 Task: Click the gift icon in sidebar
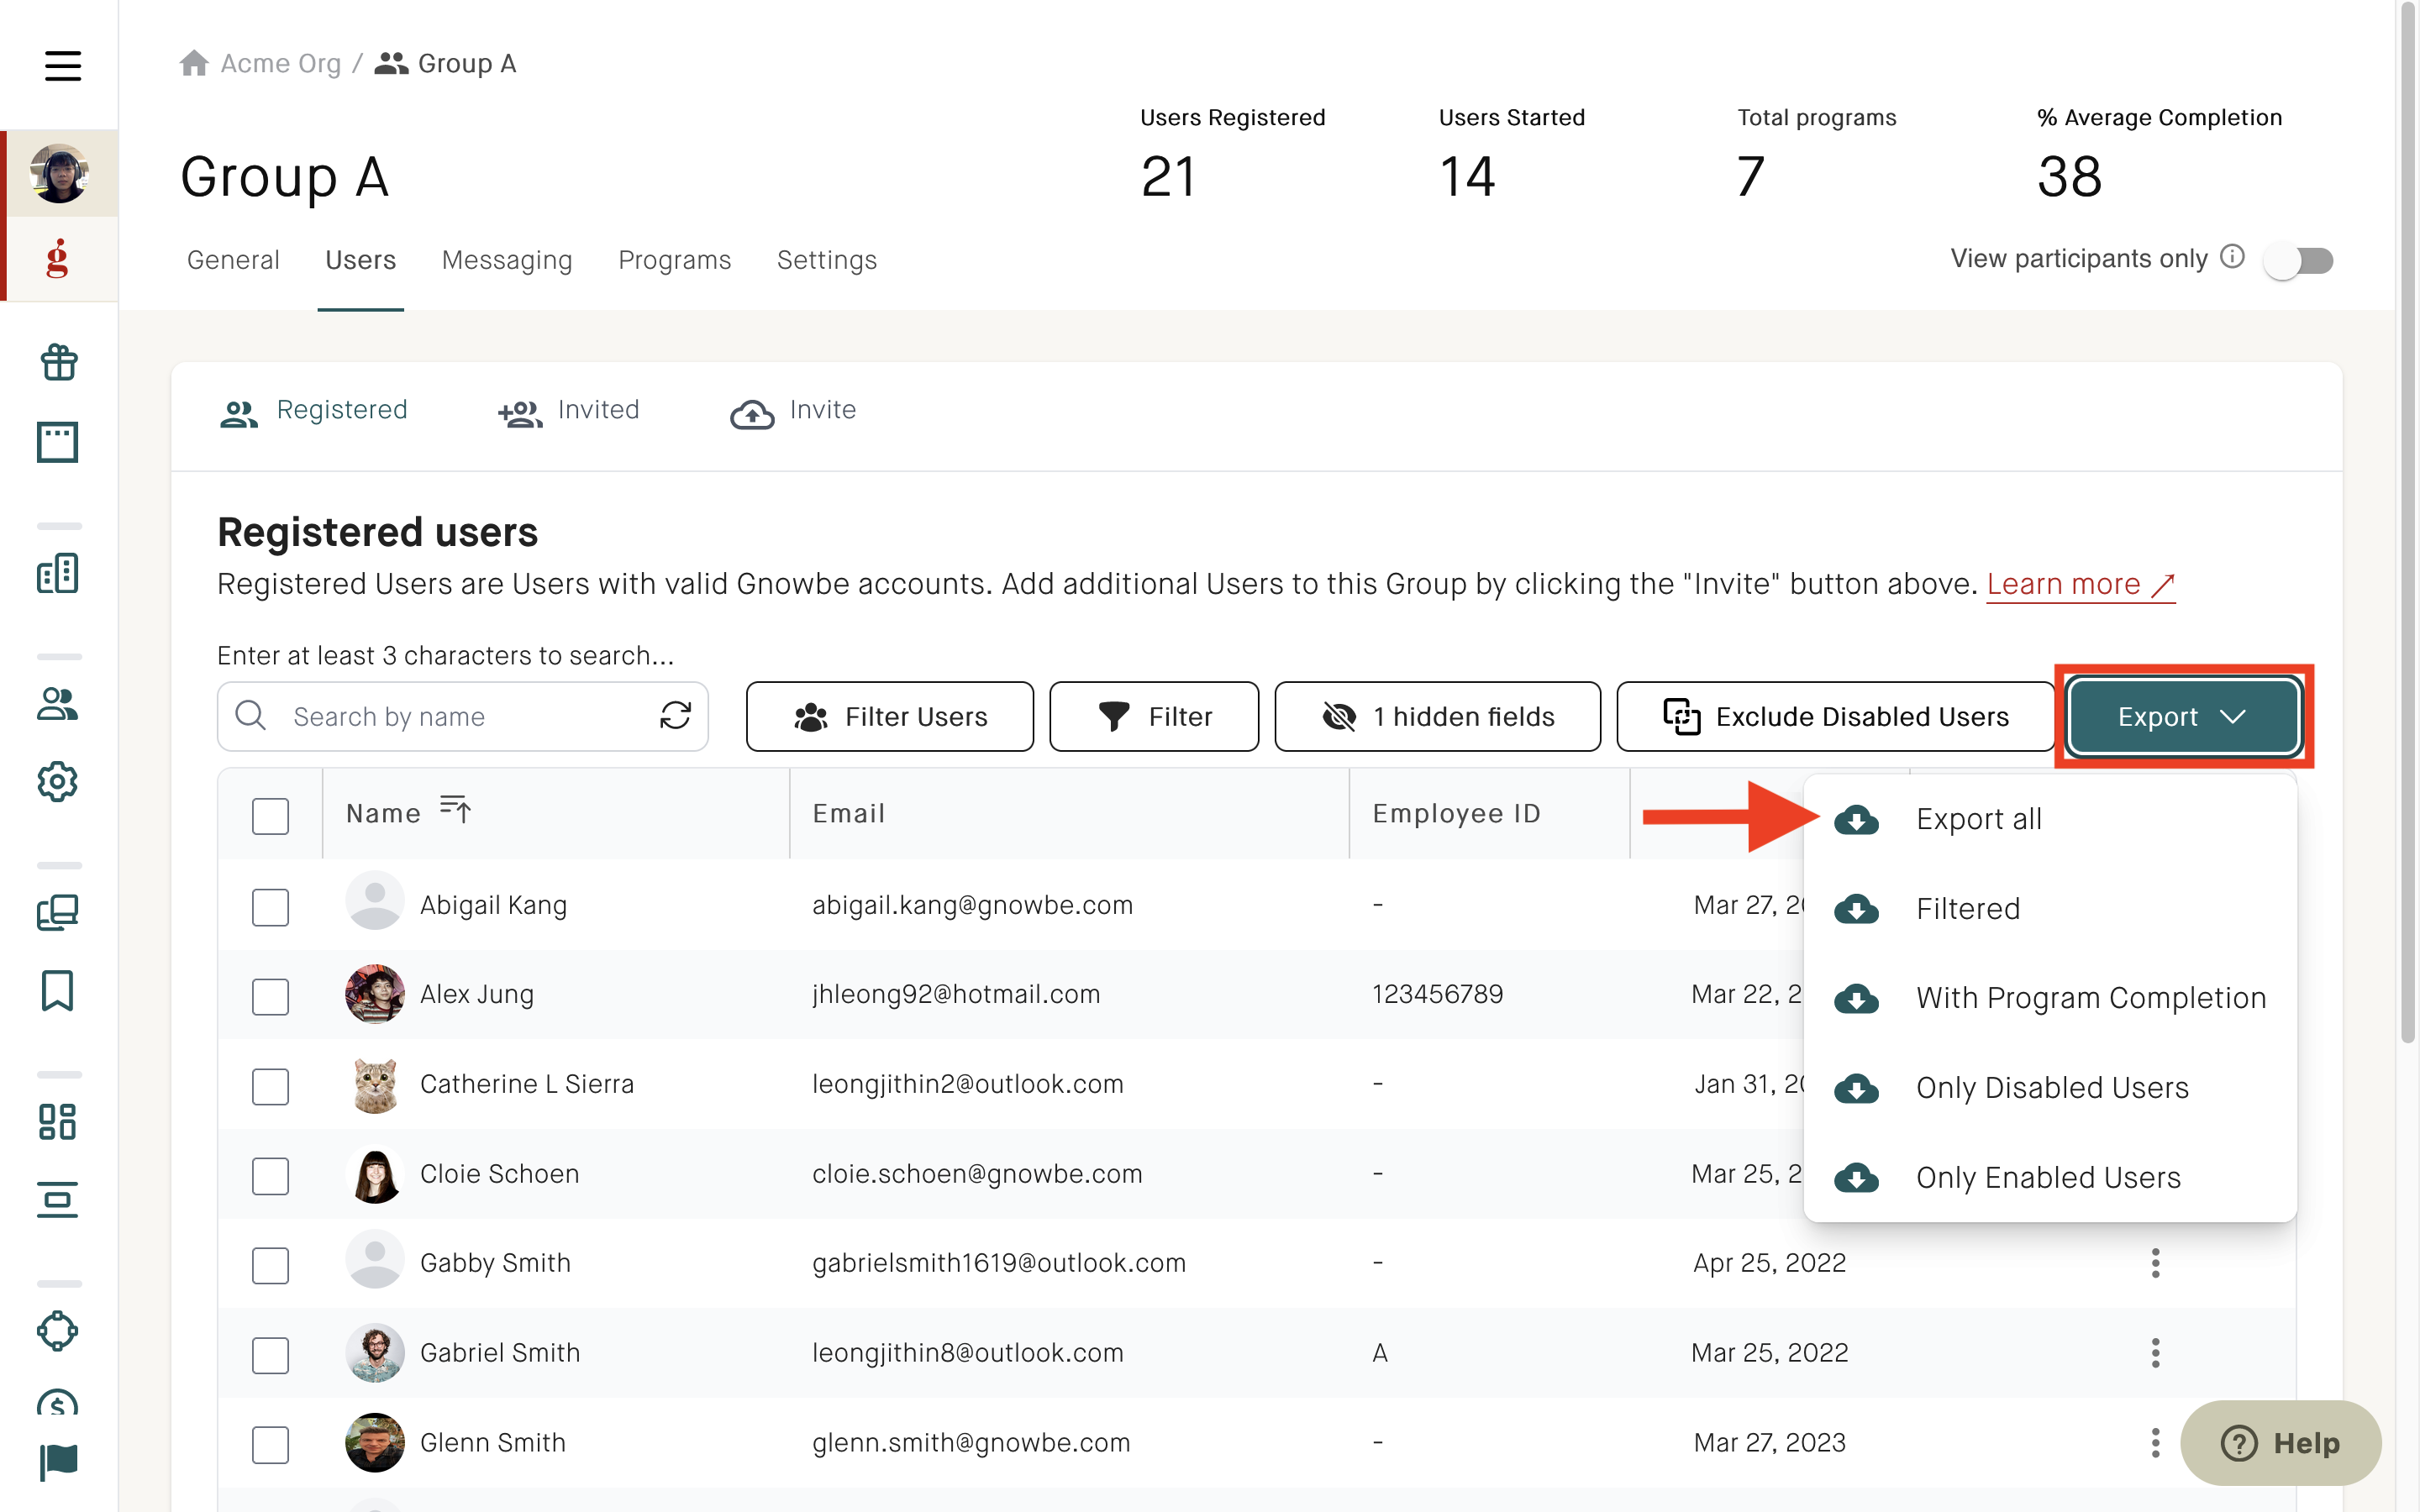[x=59, y=362]
